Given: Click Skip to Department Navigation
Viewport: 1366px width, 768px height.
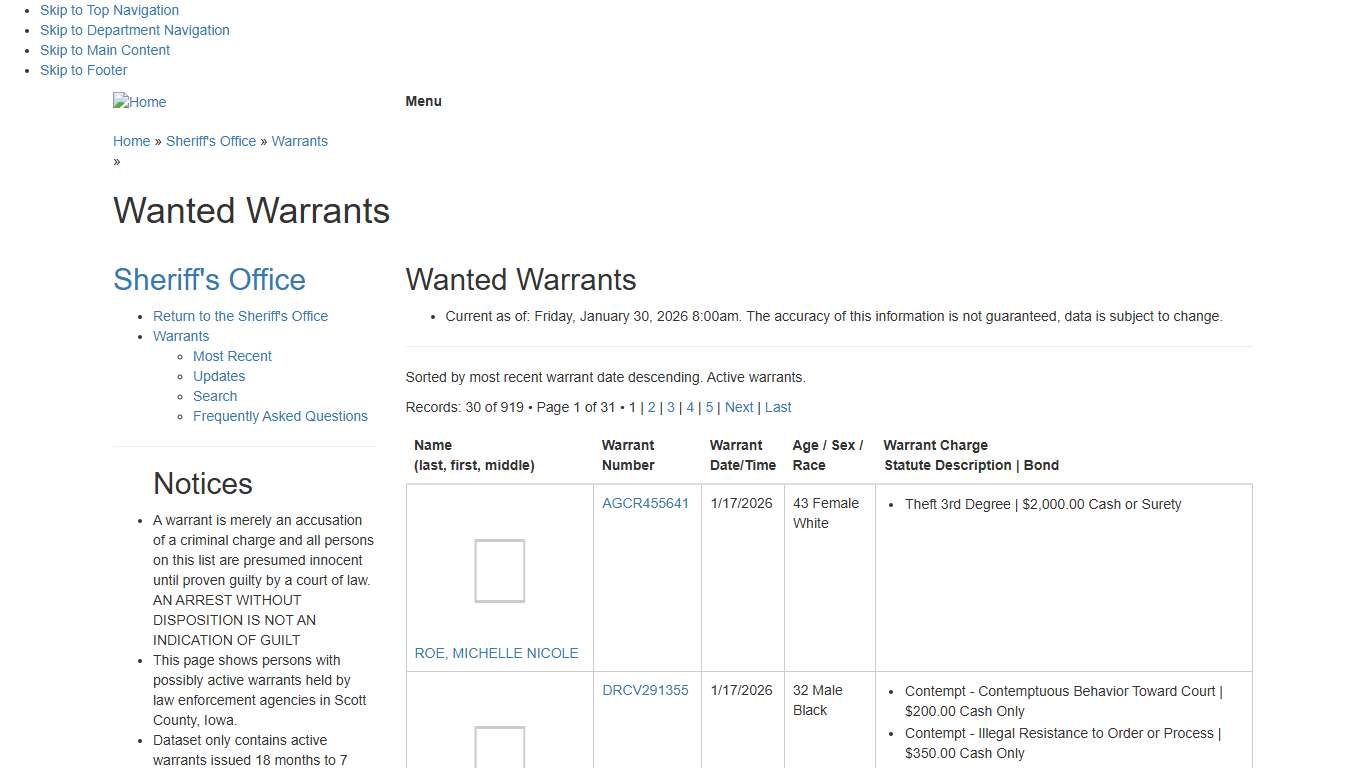Looking at the screenshot, I should [x=134, y=30].
